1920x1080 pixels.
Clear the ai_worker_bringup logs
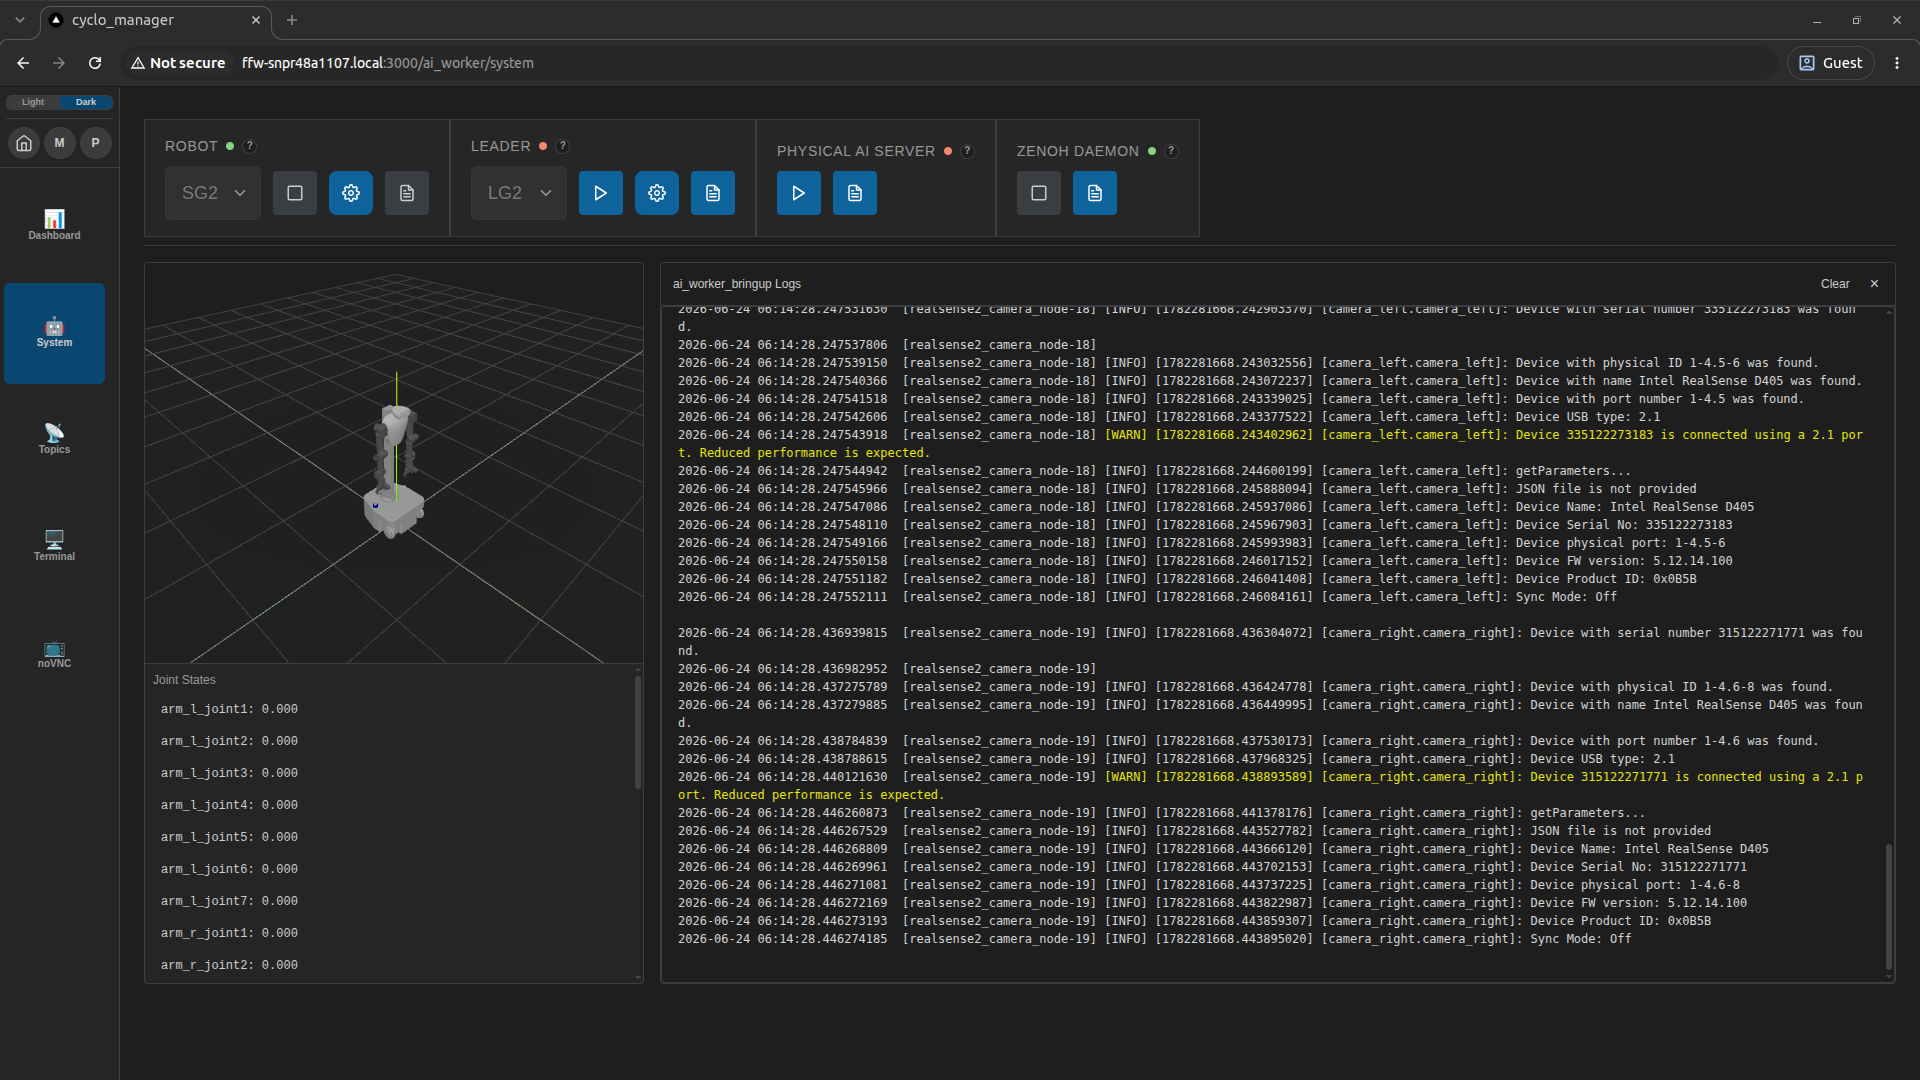coord(1835,284)
